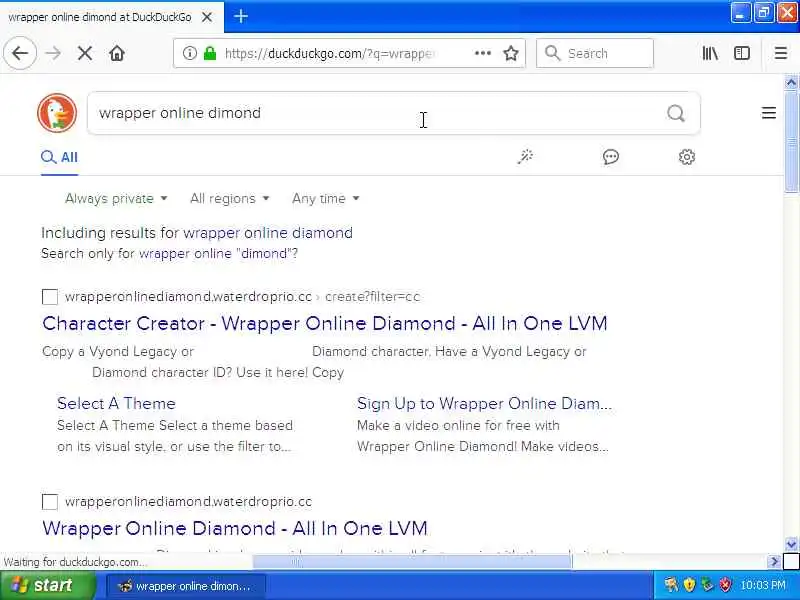
Task: Open the Firefox hamburger menu
Action: coord(781,53)
